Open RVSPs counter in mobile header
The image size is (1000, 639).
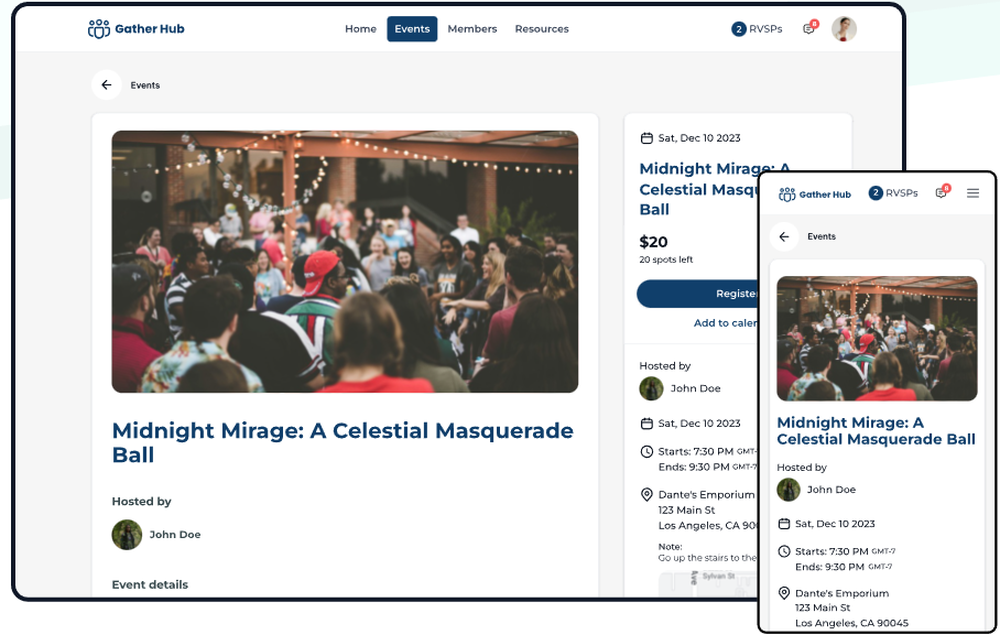click(892, 193)
